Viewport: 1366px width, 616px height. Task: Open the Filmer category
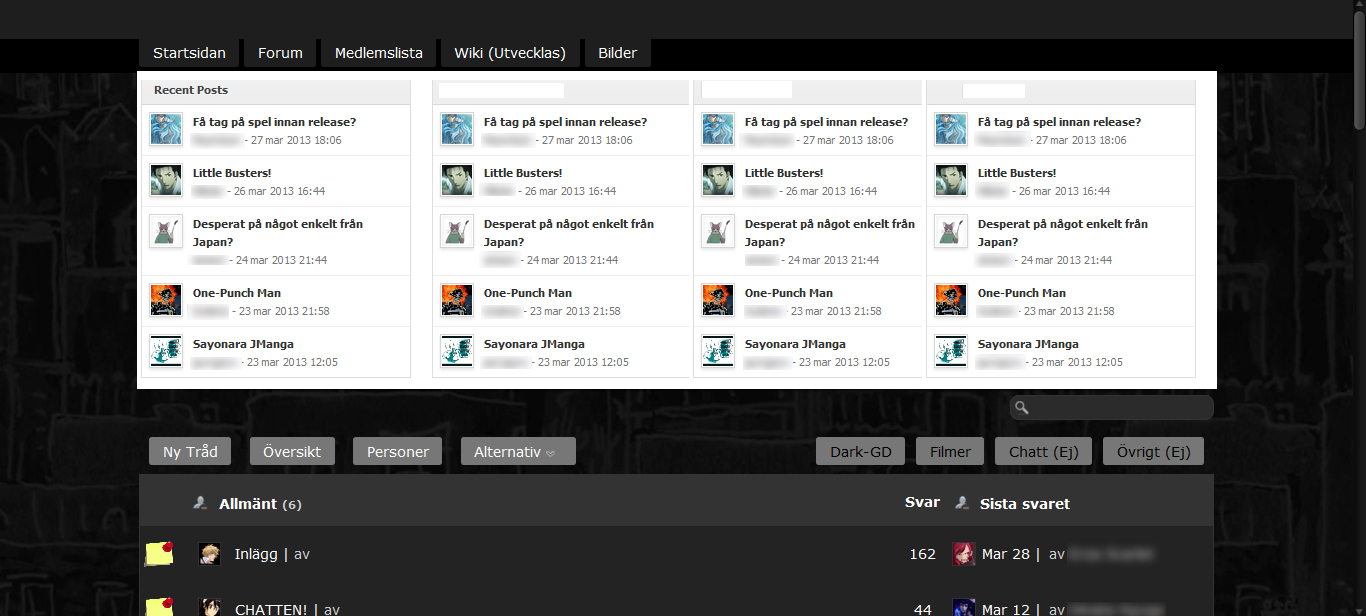pyautogui.click(x=950, y=452)
